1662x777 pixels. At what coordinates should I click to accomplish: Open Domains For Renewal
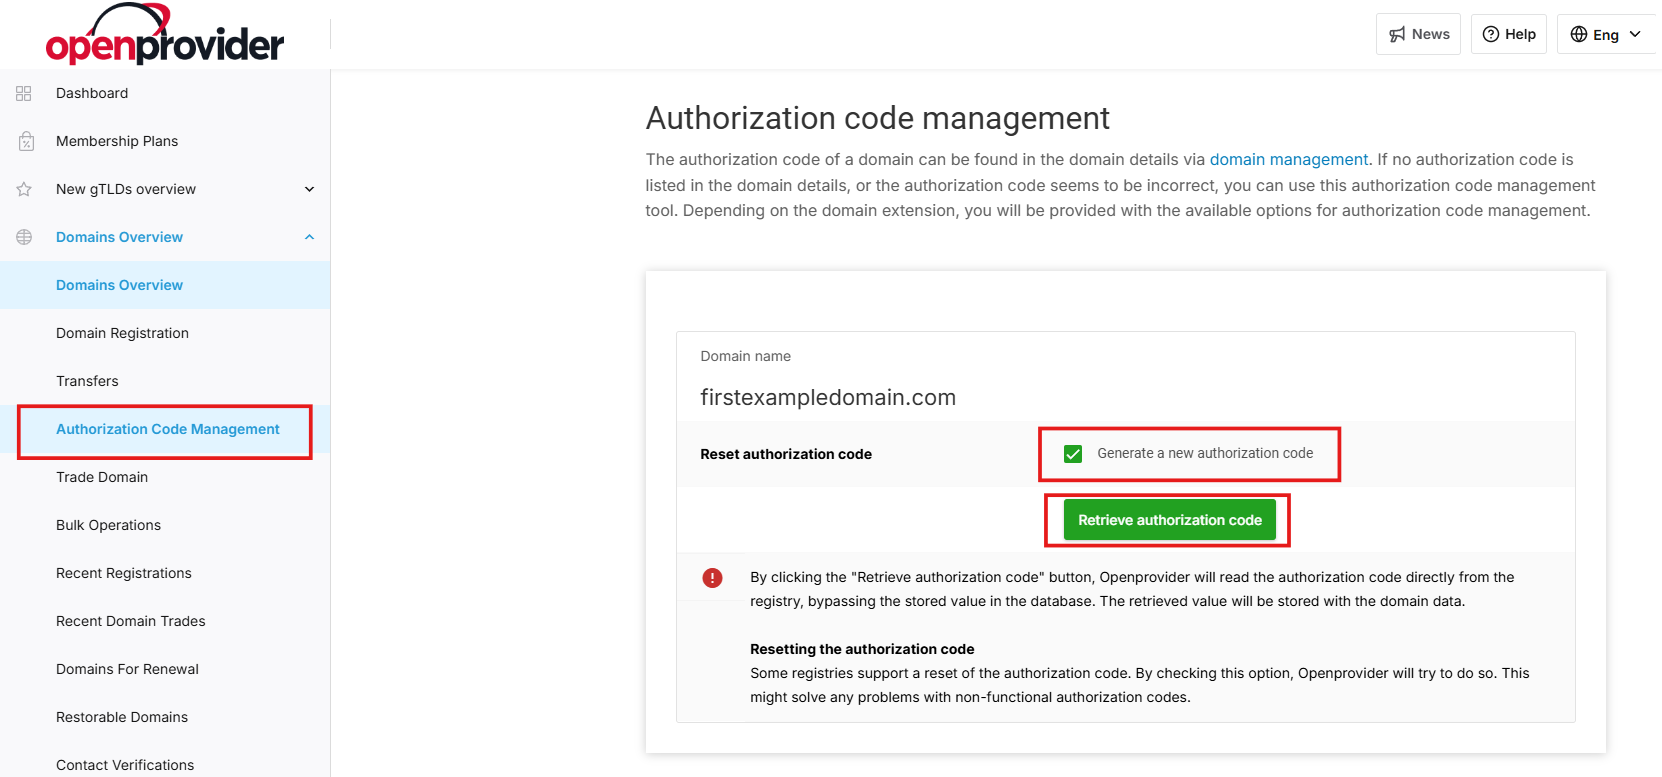[x=127, y=669]
